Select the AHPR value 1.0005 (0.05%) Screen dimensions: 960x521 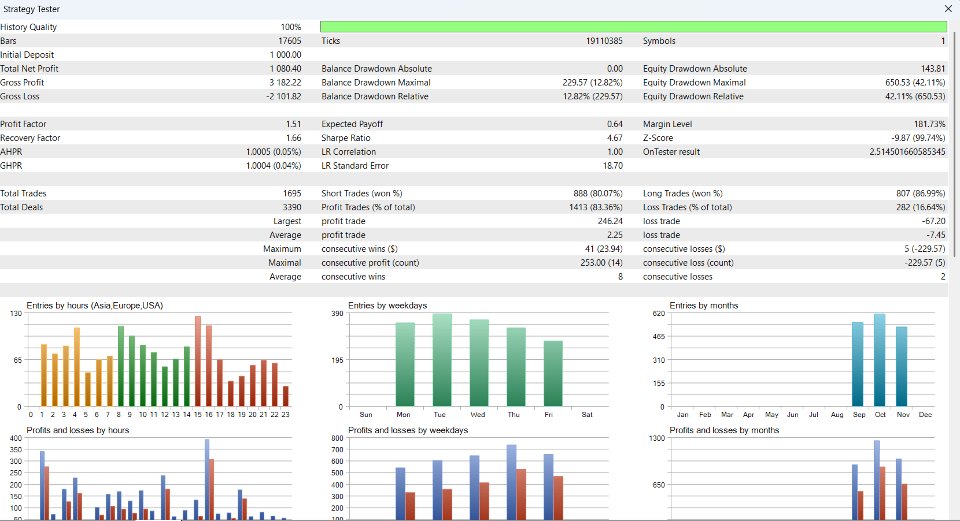274,152
